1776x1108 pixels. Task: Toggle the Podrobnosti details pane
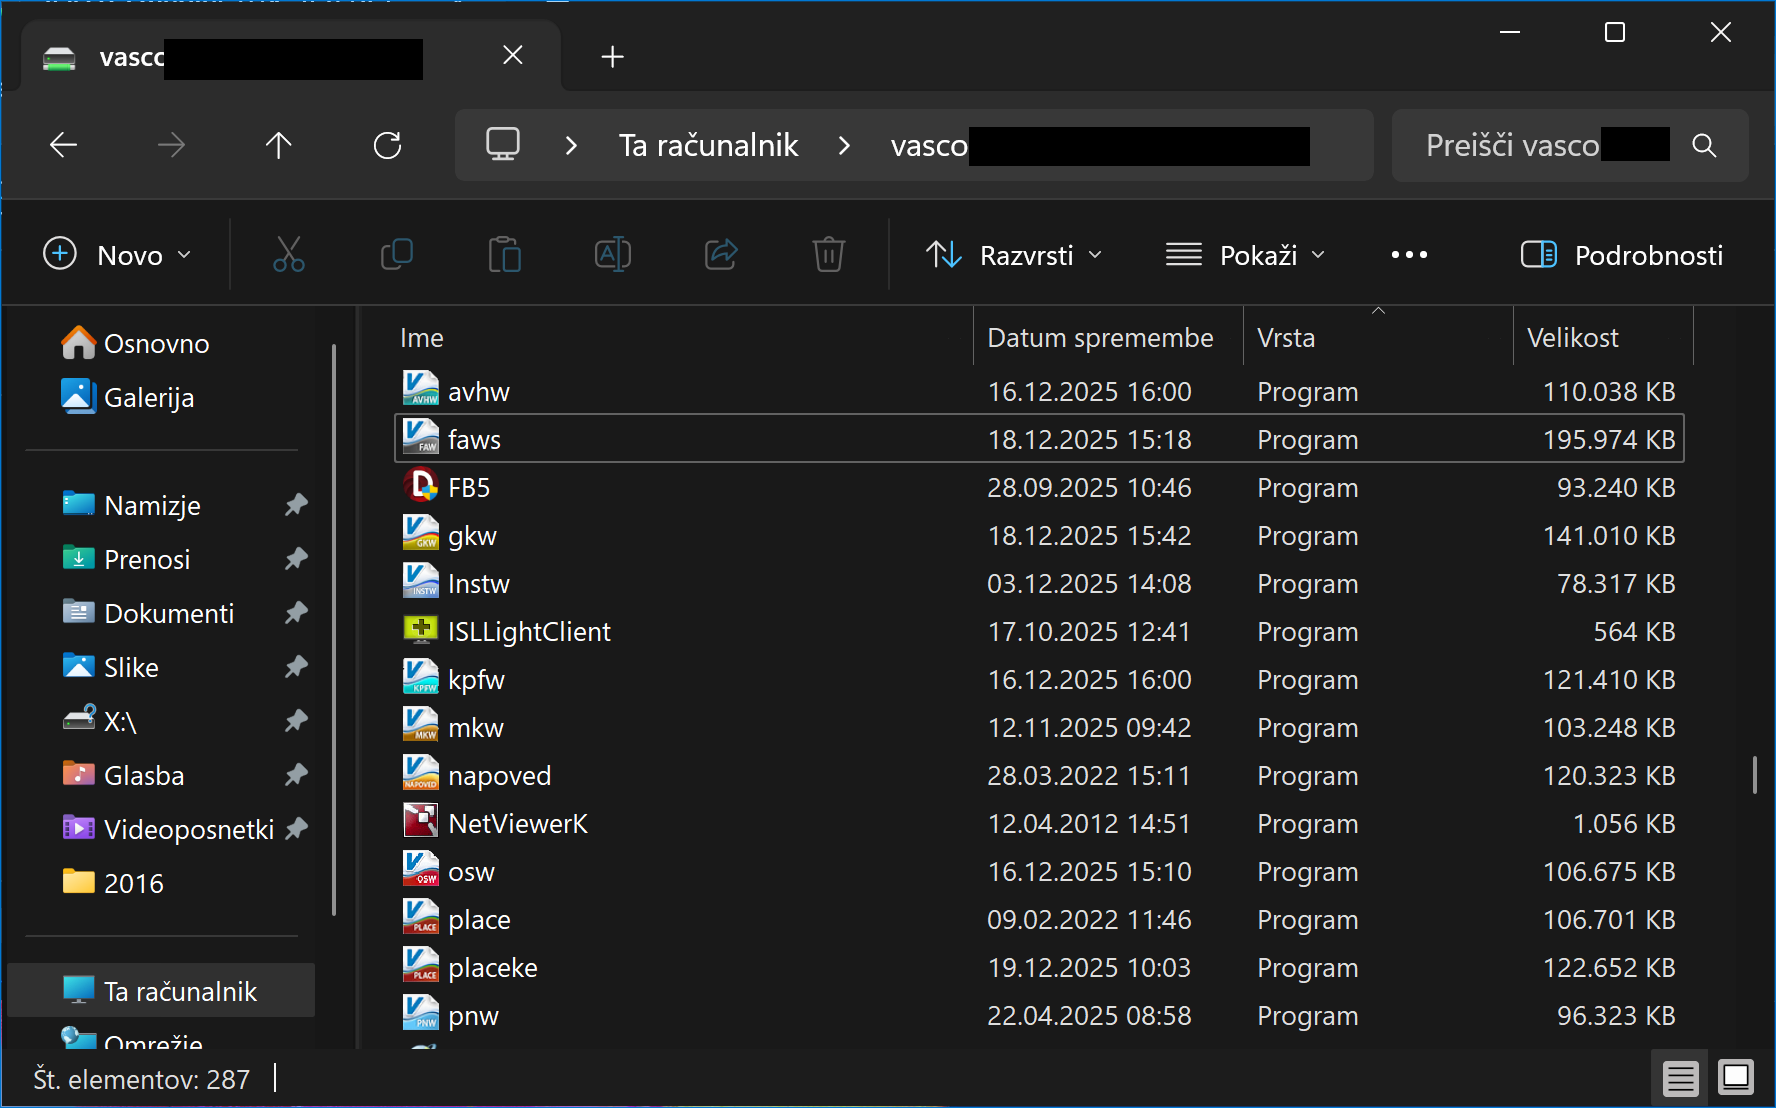pos(1621,255)
